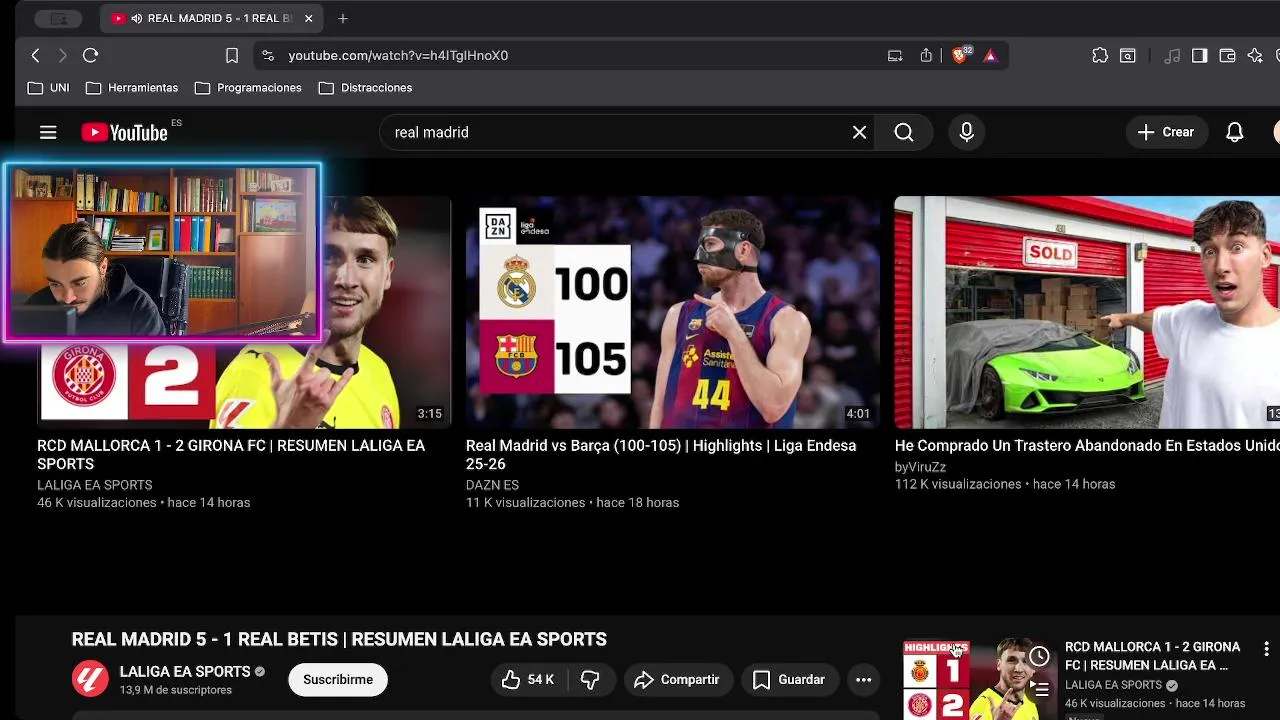Open a new browser tab
Screen dimensions: 1280x720
(x=343, y=18)
